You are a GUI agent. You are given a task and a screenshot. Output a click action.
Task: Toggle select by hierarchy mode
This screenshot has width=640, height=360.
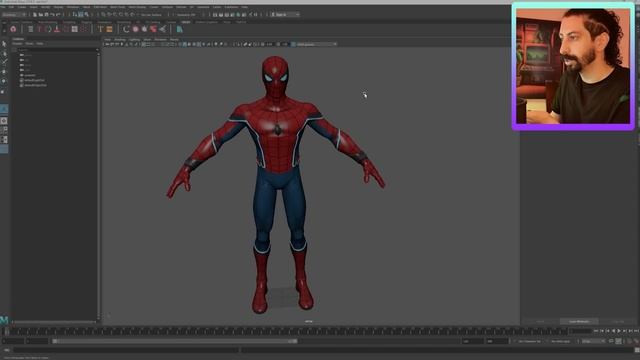(75, 15)
